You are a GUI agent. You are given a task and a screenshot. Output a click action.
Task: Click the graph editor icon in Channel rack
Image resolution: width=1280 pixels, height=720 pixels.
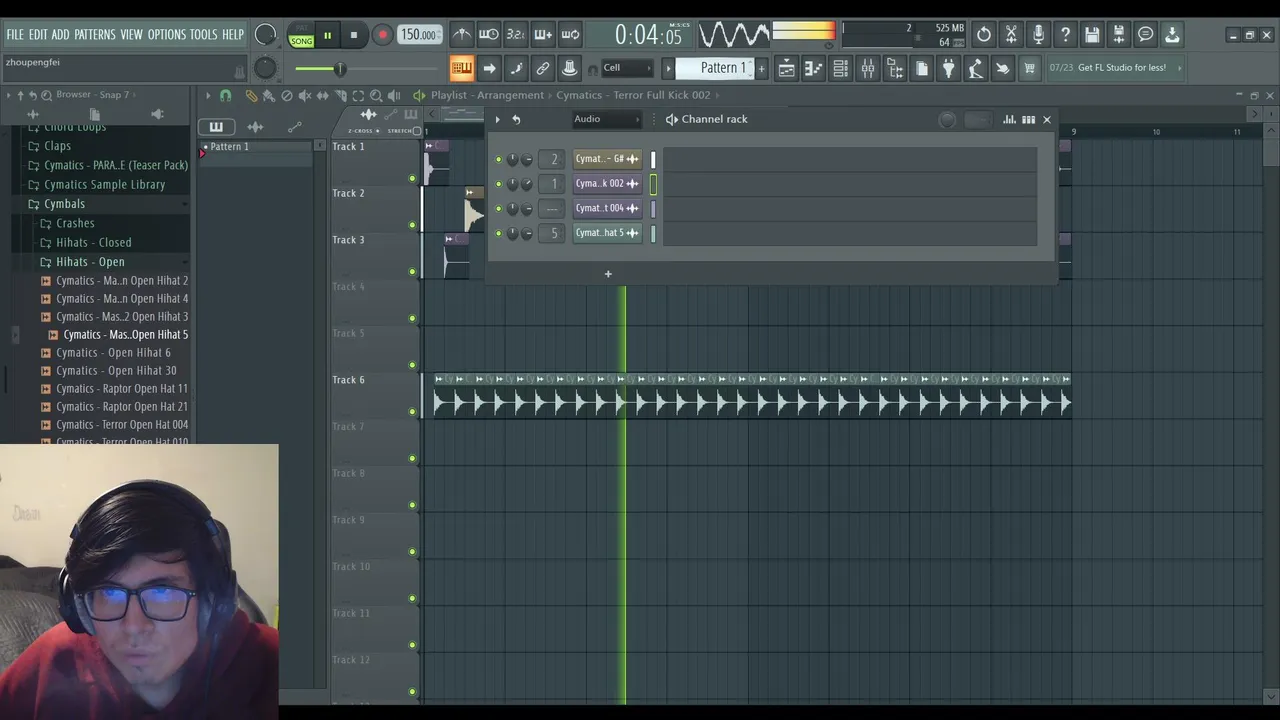[1009, 120]
